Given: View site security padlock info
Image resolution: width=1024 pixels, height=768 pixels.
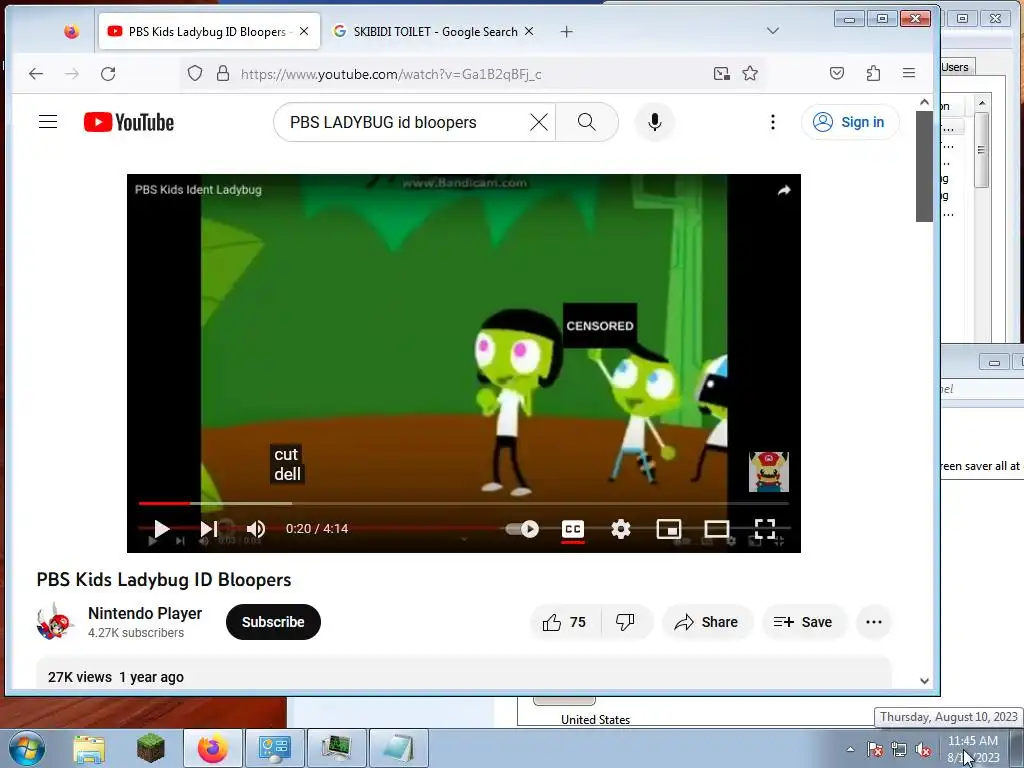Looking at the screenshot, I should pos(223,73).
